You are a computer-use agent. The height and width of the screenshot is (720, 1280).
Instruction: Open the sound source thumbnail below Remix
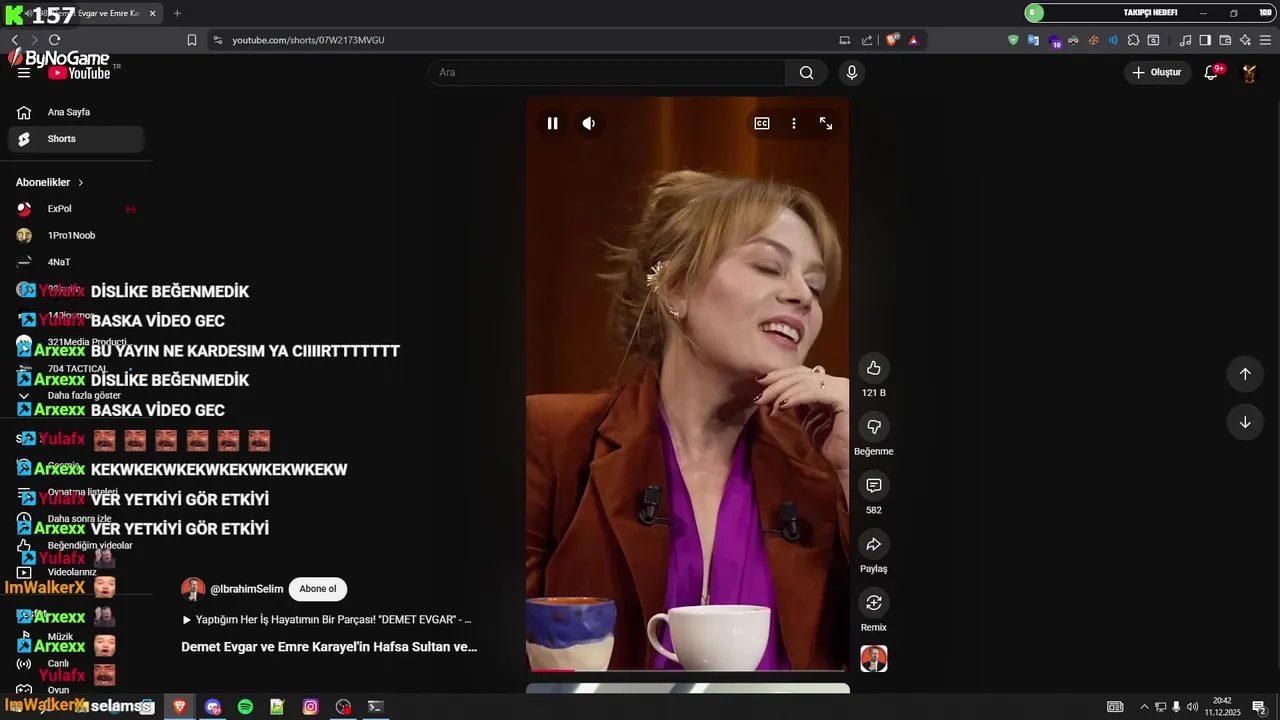click(874, 659)
